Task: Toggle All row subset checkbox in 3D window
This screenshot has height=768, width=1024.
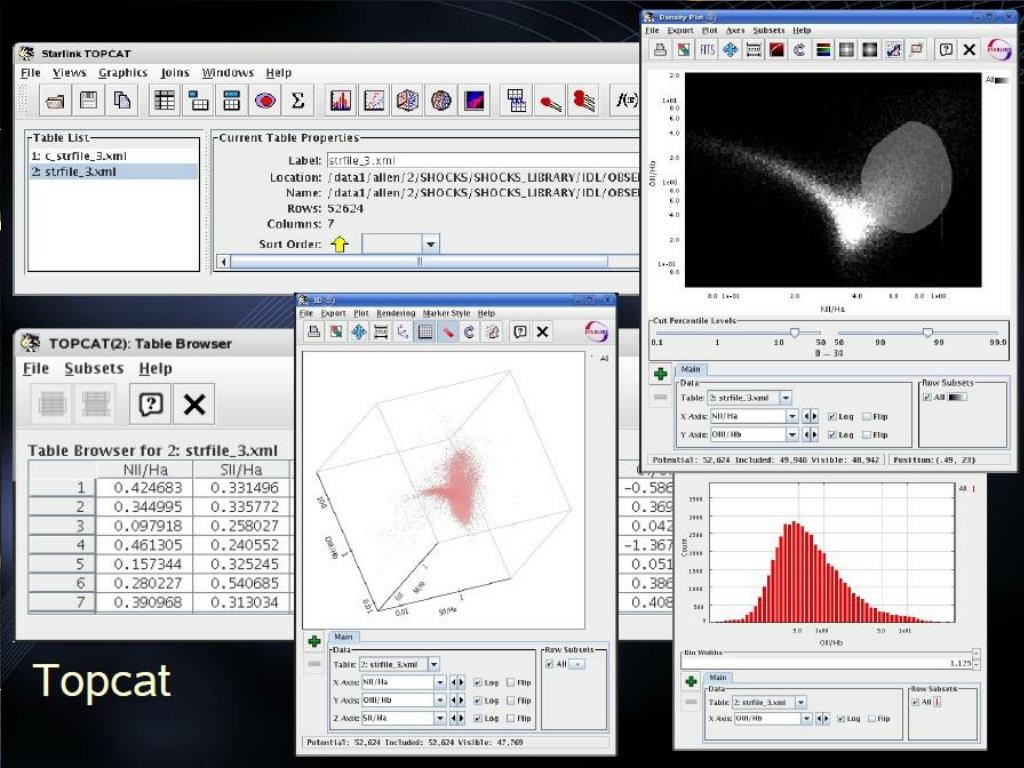Action: pyautogui.click(x=549, y=664)
